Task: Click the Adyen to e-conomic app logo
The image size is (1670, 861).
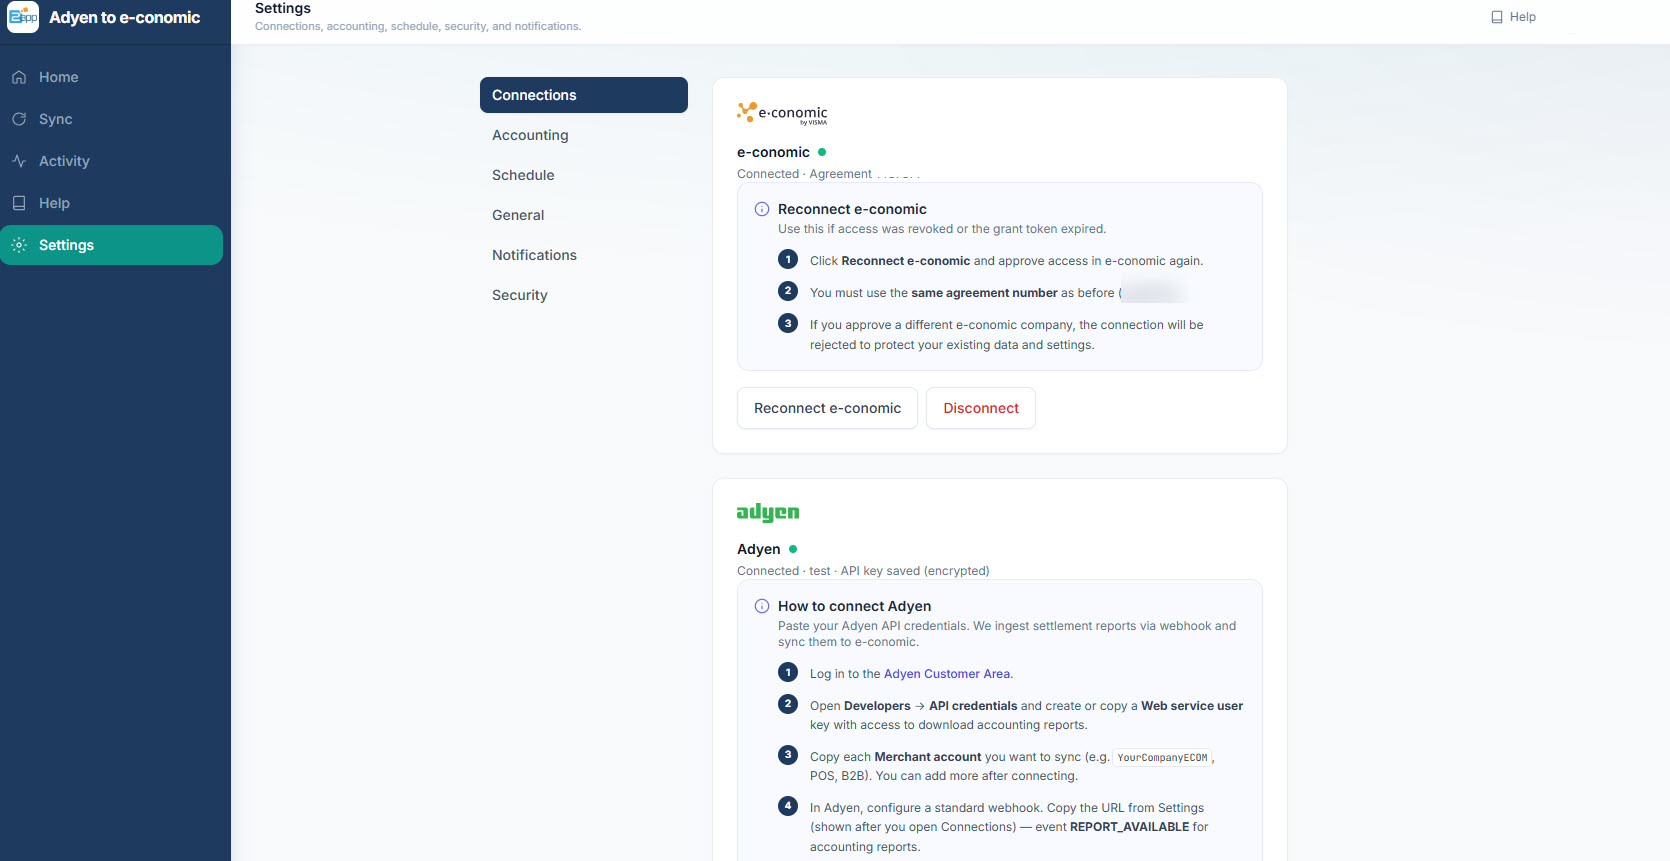Action: 23,17
